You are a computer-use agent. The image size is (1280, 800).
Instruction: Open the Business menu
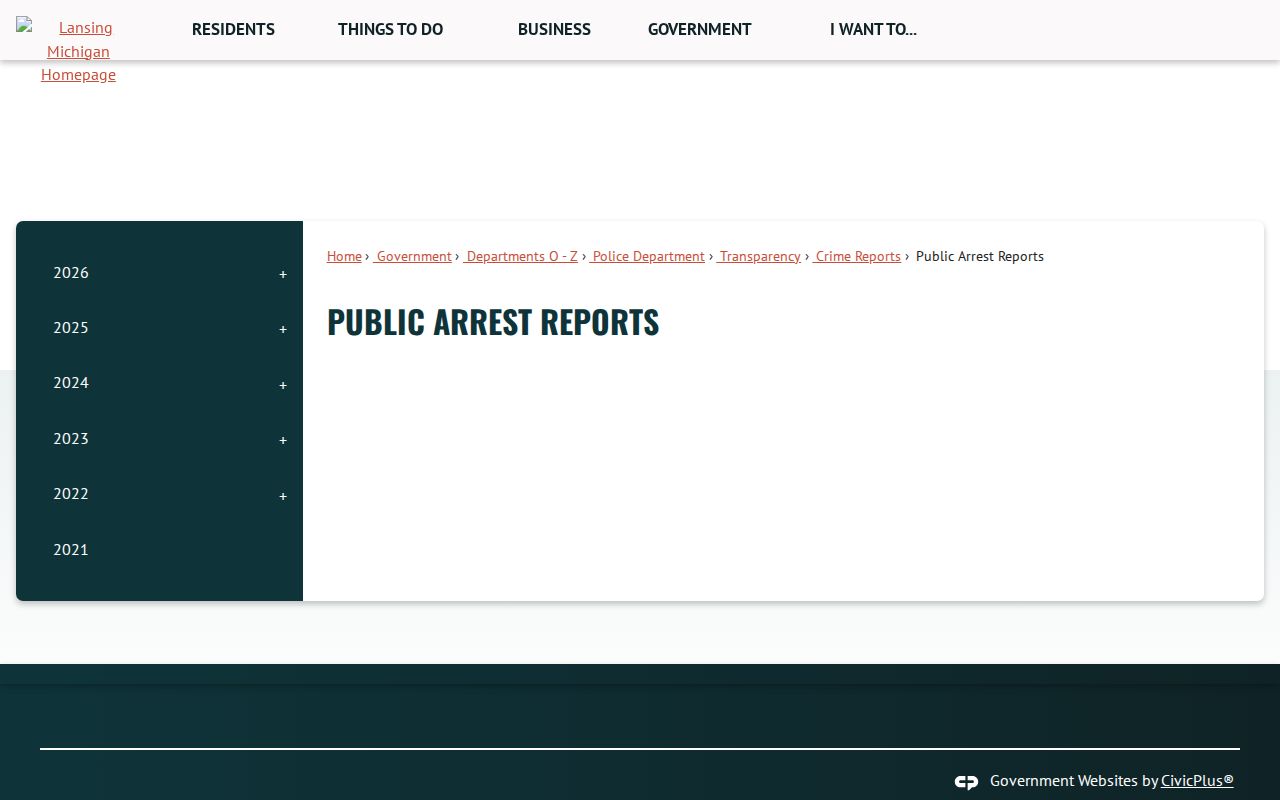pos(554,29)
